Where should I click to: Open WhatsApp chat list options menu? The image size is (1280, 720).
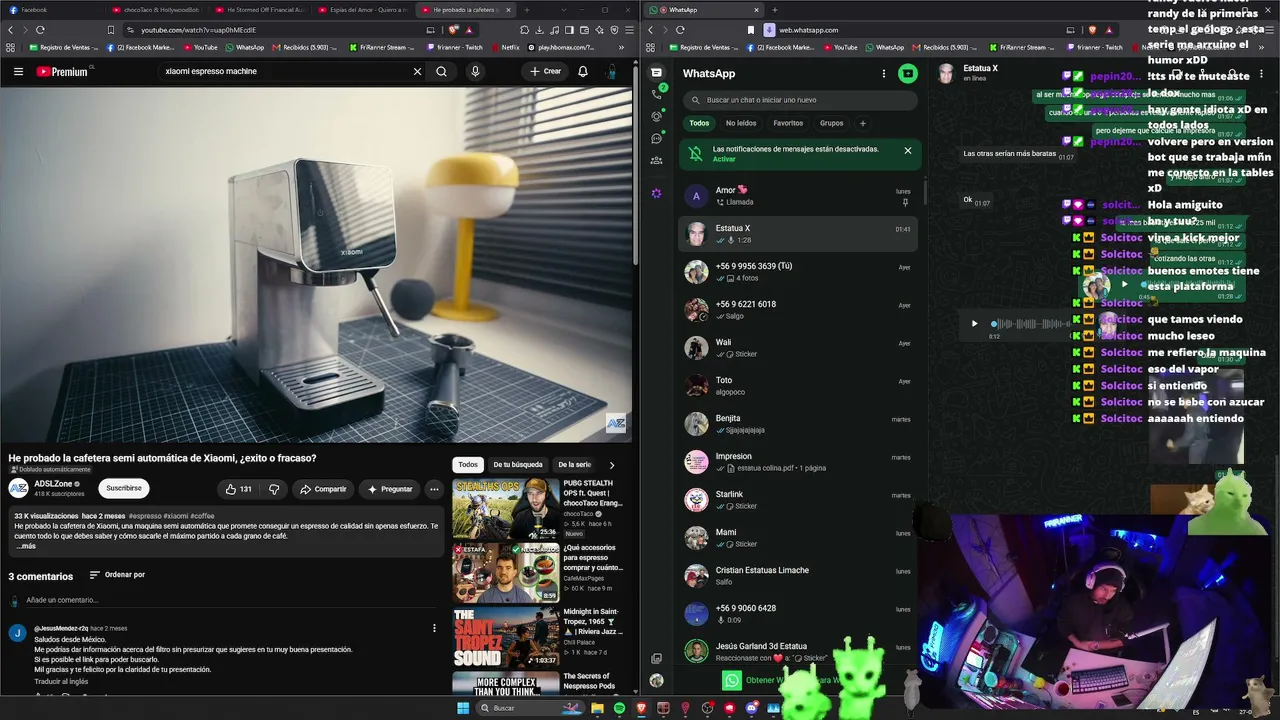coord(883,73)
